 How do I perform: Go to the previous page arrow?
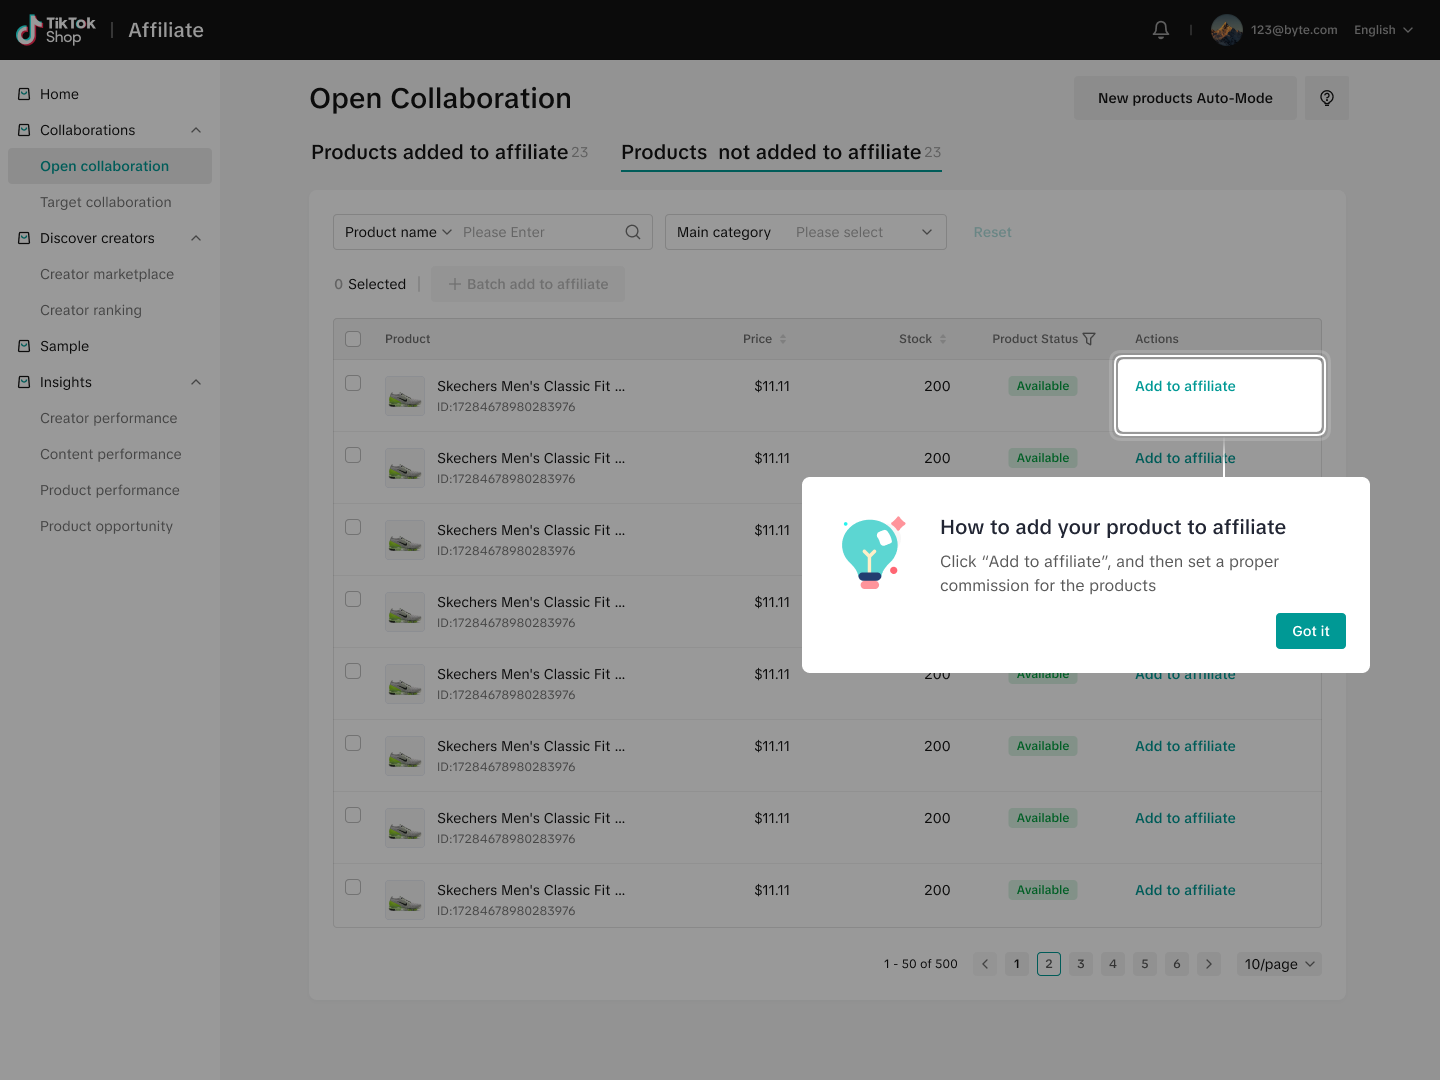tap(985, 964)
